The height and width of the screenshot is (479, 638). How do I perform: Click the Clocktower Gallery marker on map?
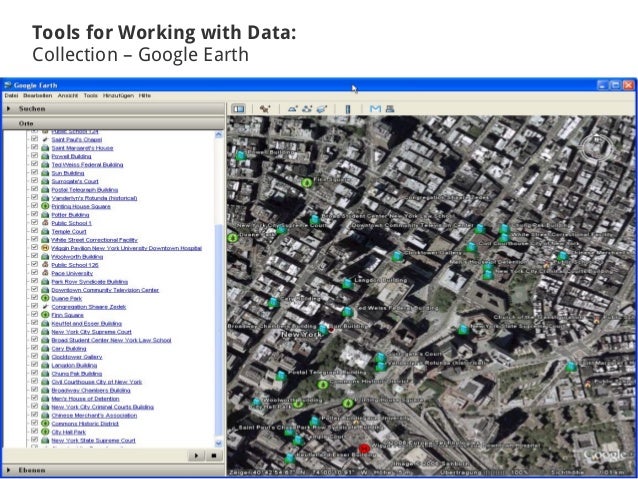[397, 256]
